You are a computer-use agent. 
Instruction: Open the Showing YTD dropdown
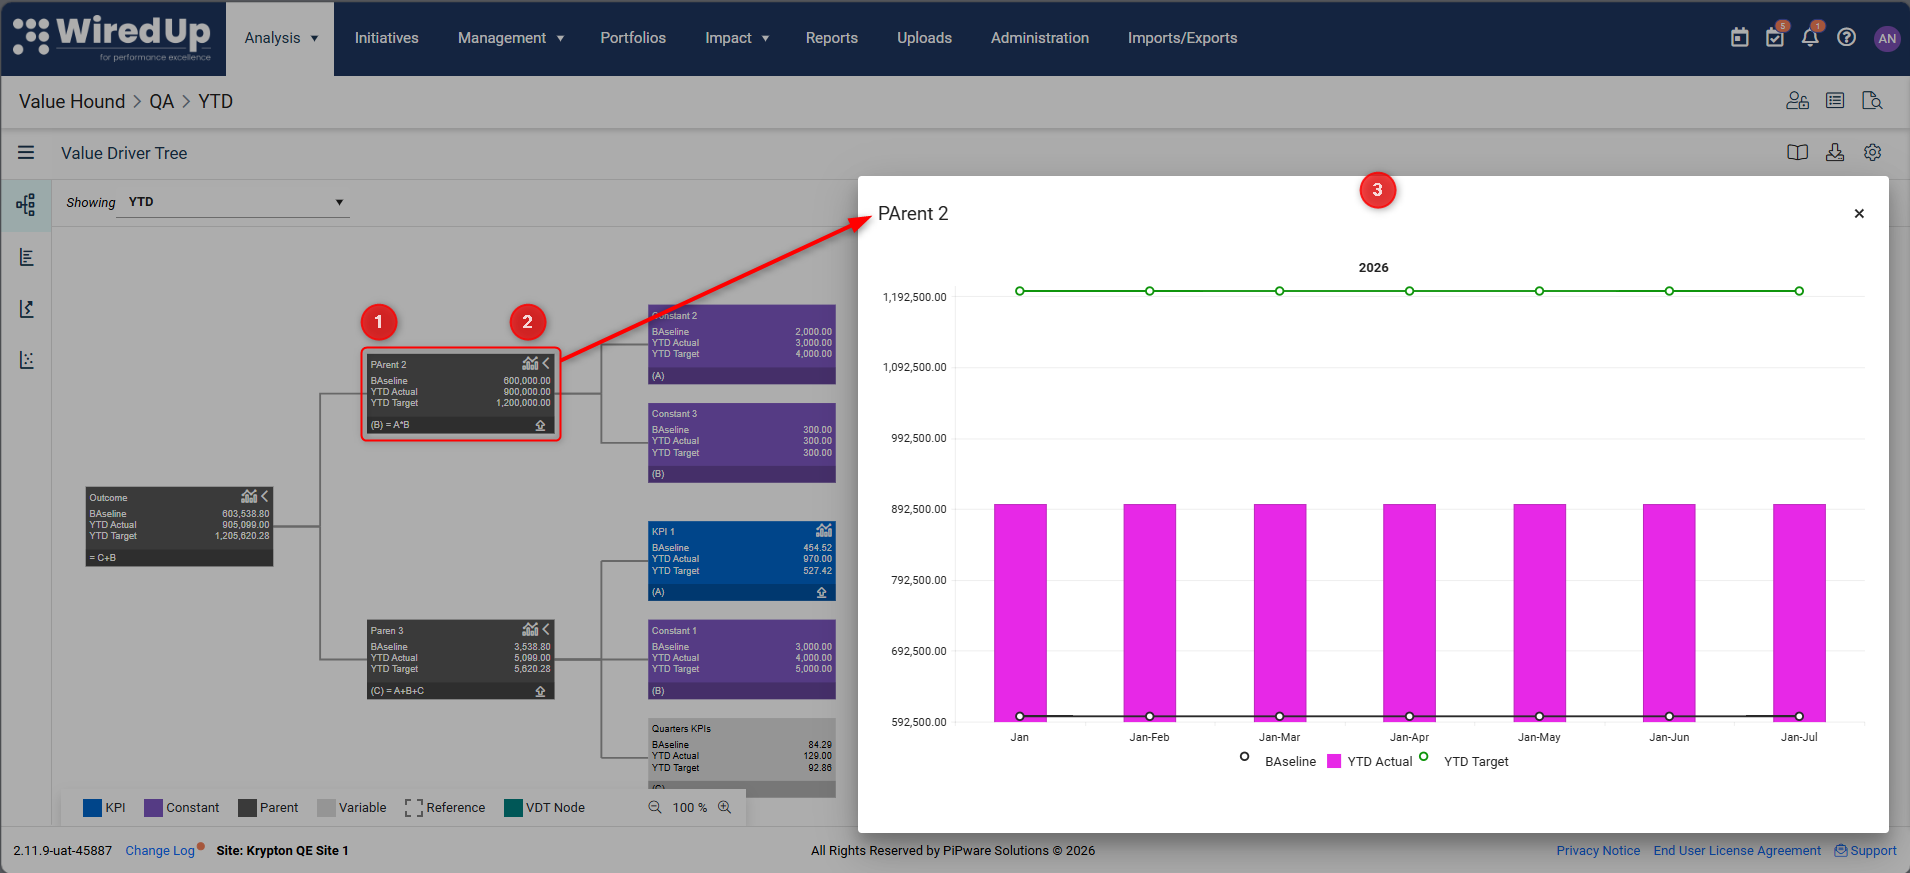coord(232,202)
